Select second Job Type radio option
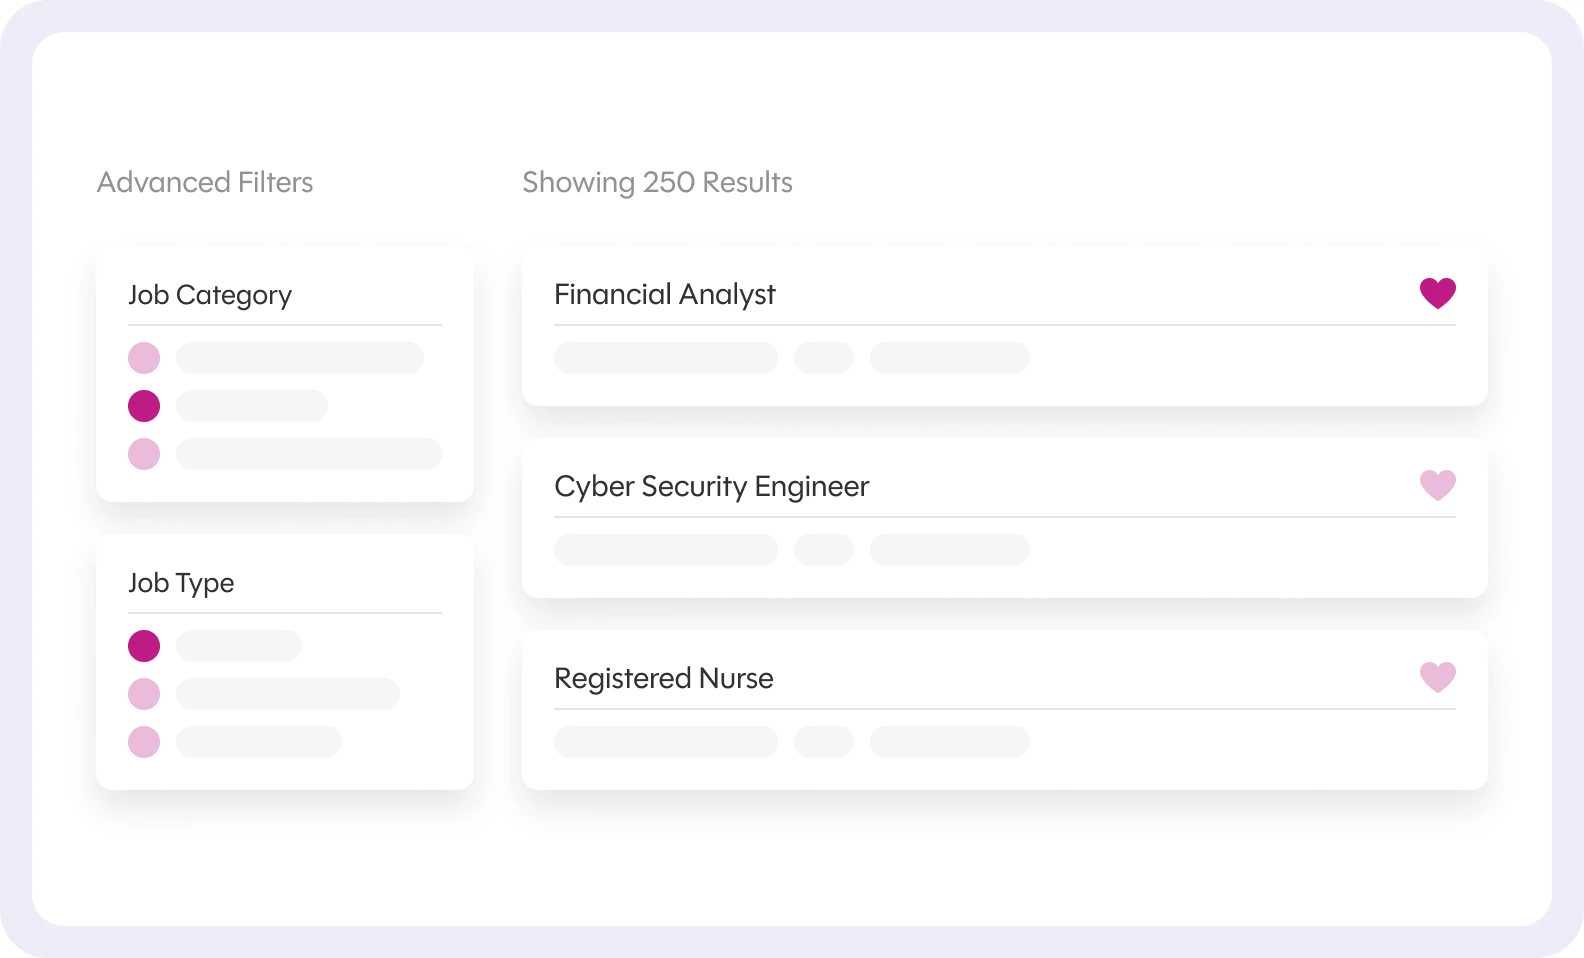 point(144,694)
